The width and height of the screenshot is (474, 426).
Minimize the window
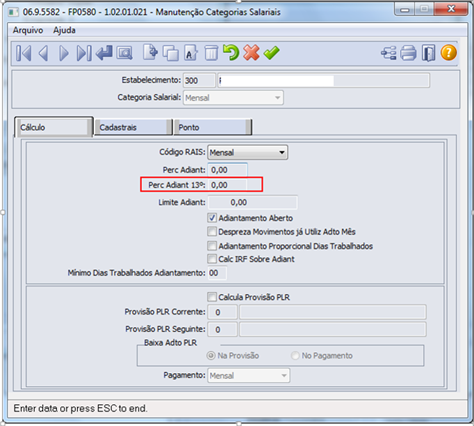tap(404, 9)
